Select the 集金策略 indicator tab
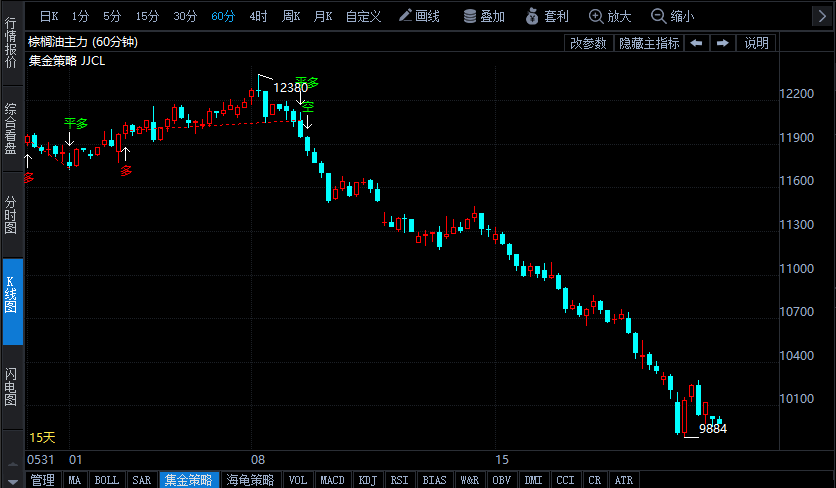The width and height of the screenshot is (836, 488). pyautogui.click(x=189, y=480)
